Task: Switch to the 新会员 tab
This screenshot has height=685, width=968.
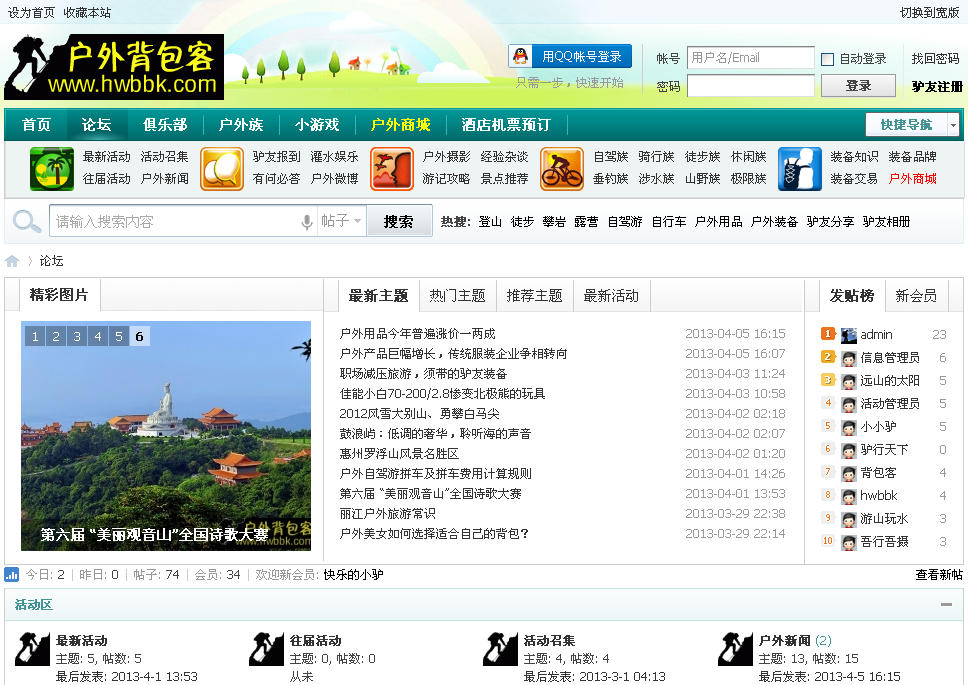Action: 916,296
